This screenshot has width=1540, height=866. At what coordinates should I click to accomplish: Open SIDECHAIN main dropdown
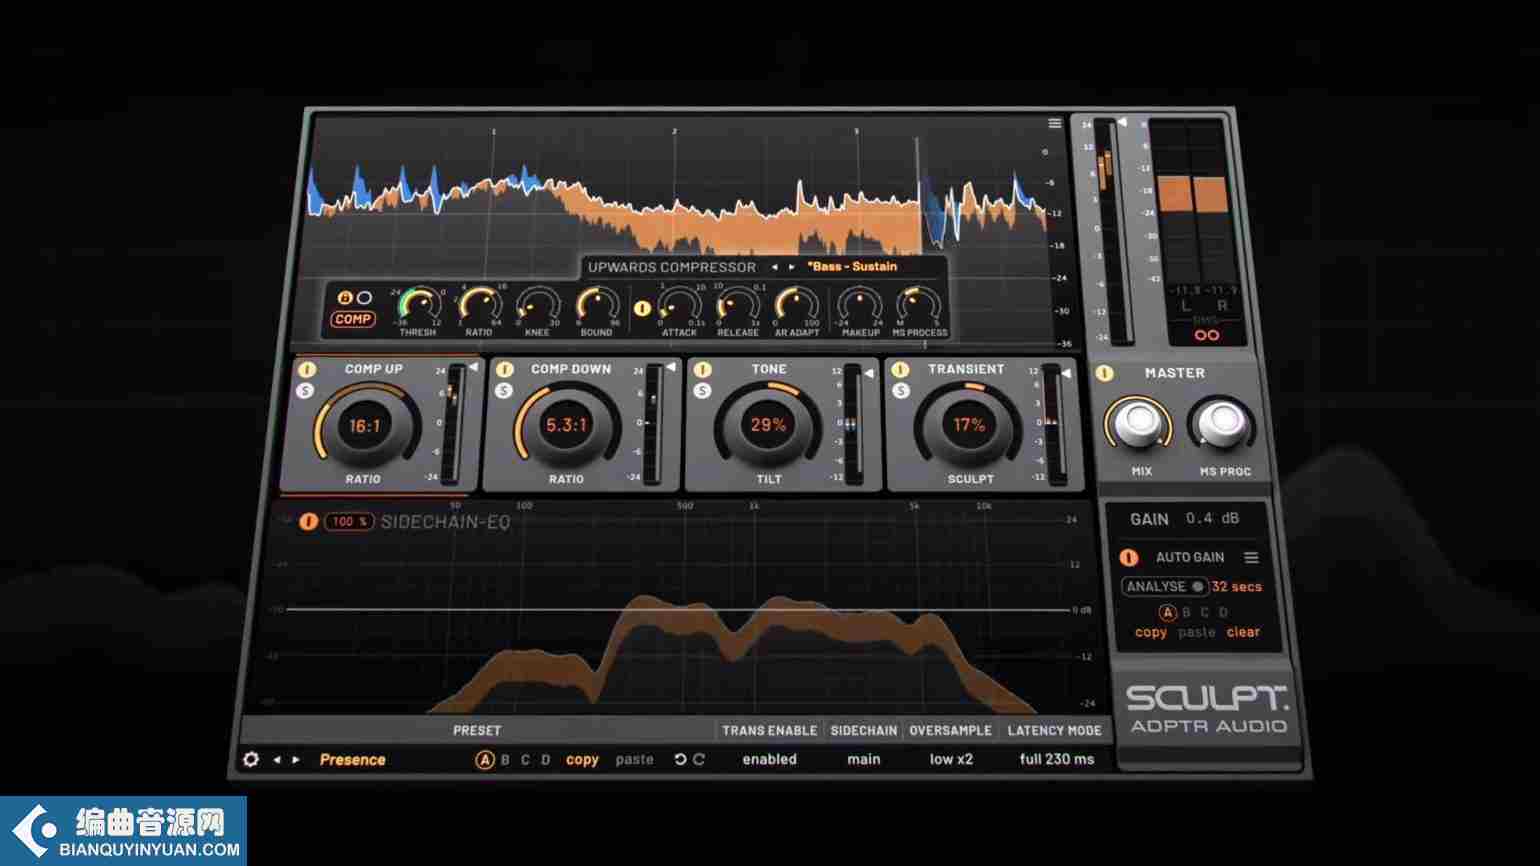click(x=864, y=759)
